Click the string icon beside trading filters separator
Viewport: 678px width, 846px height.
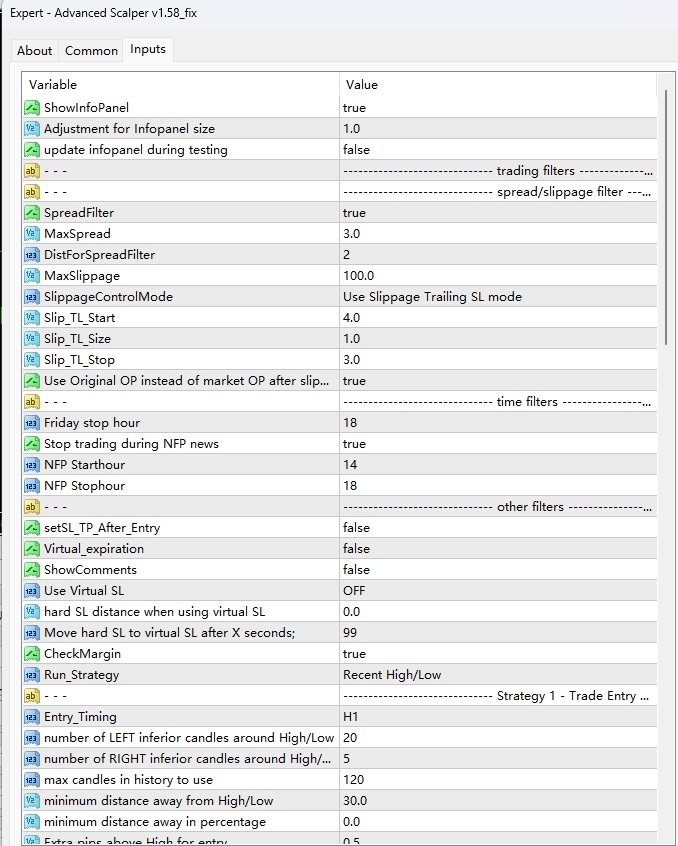point(32,170)
